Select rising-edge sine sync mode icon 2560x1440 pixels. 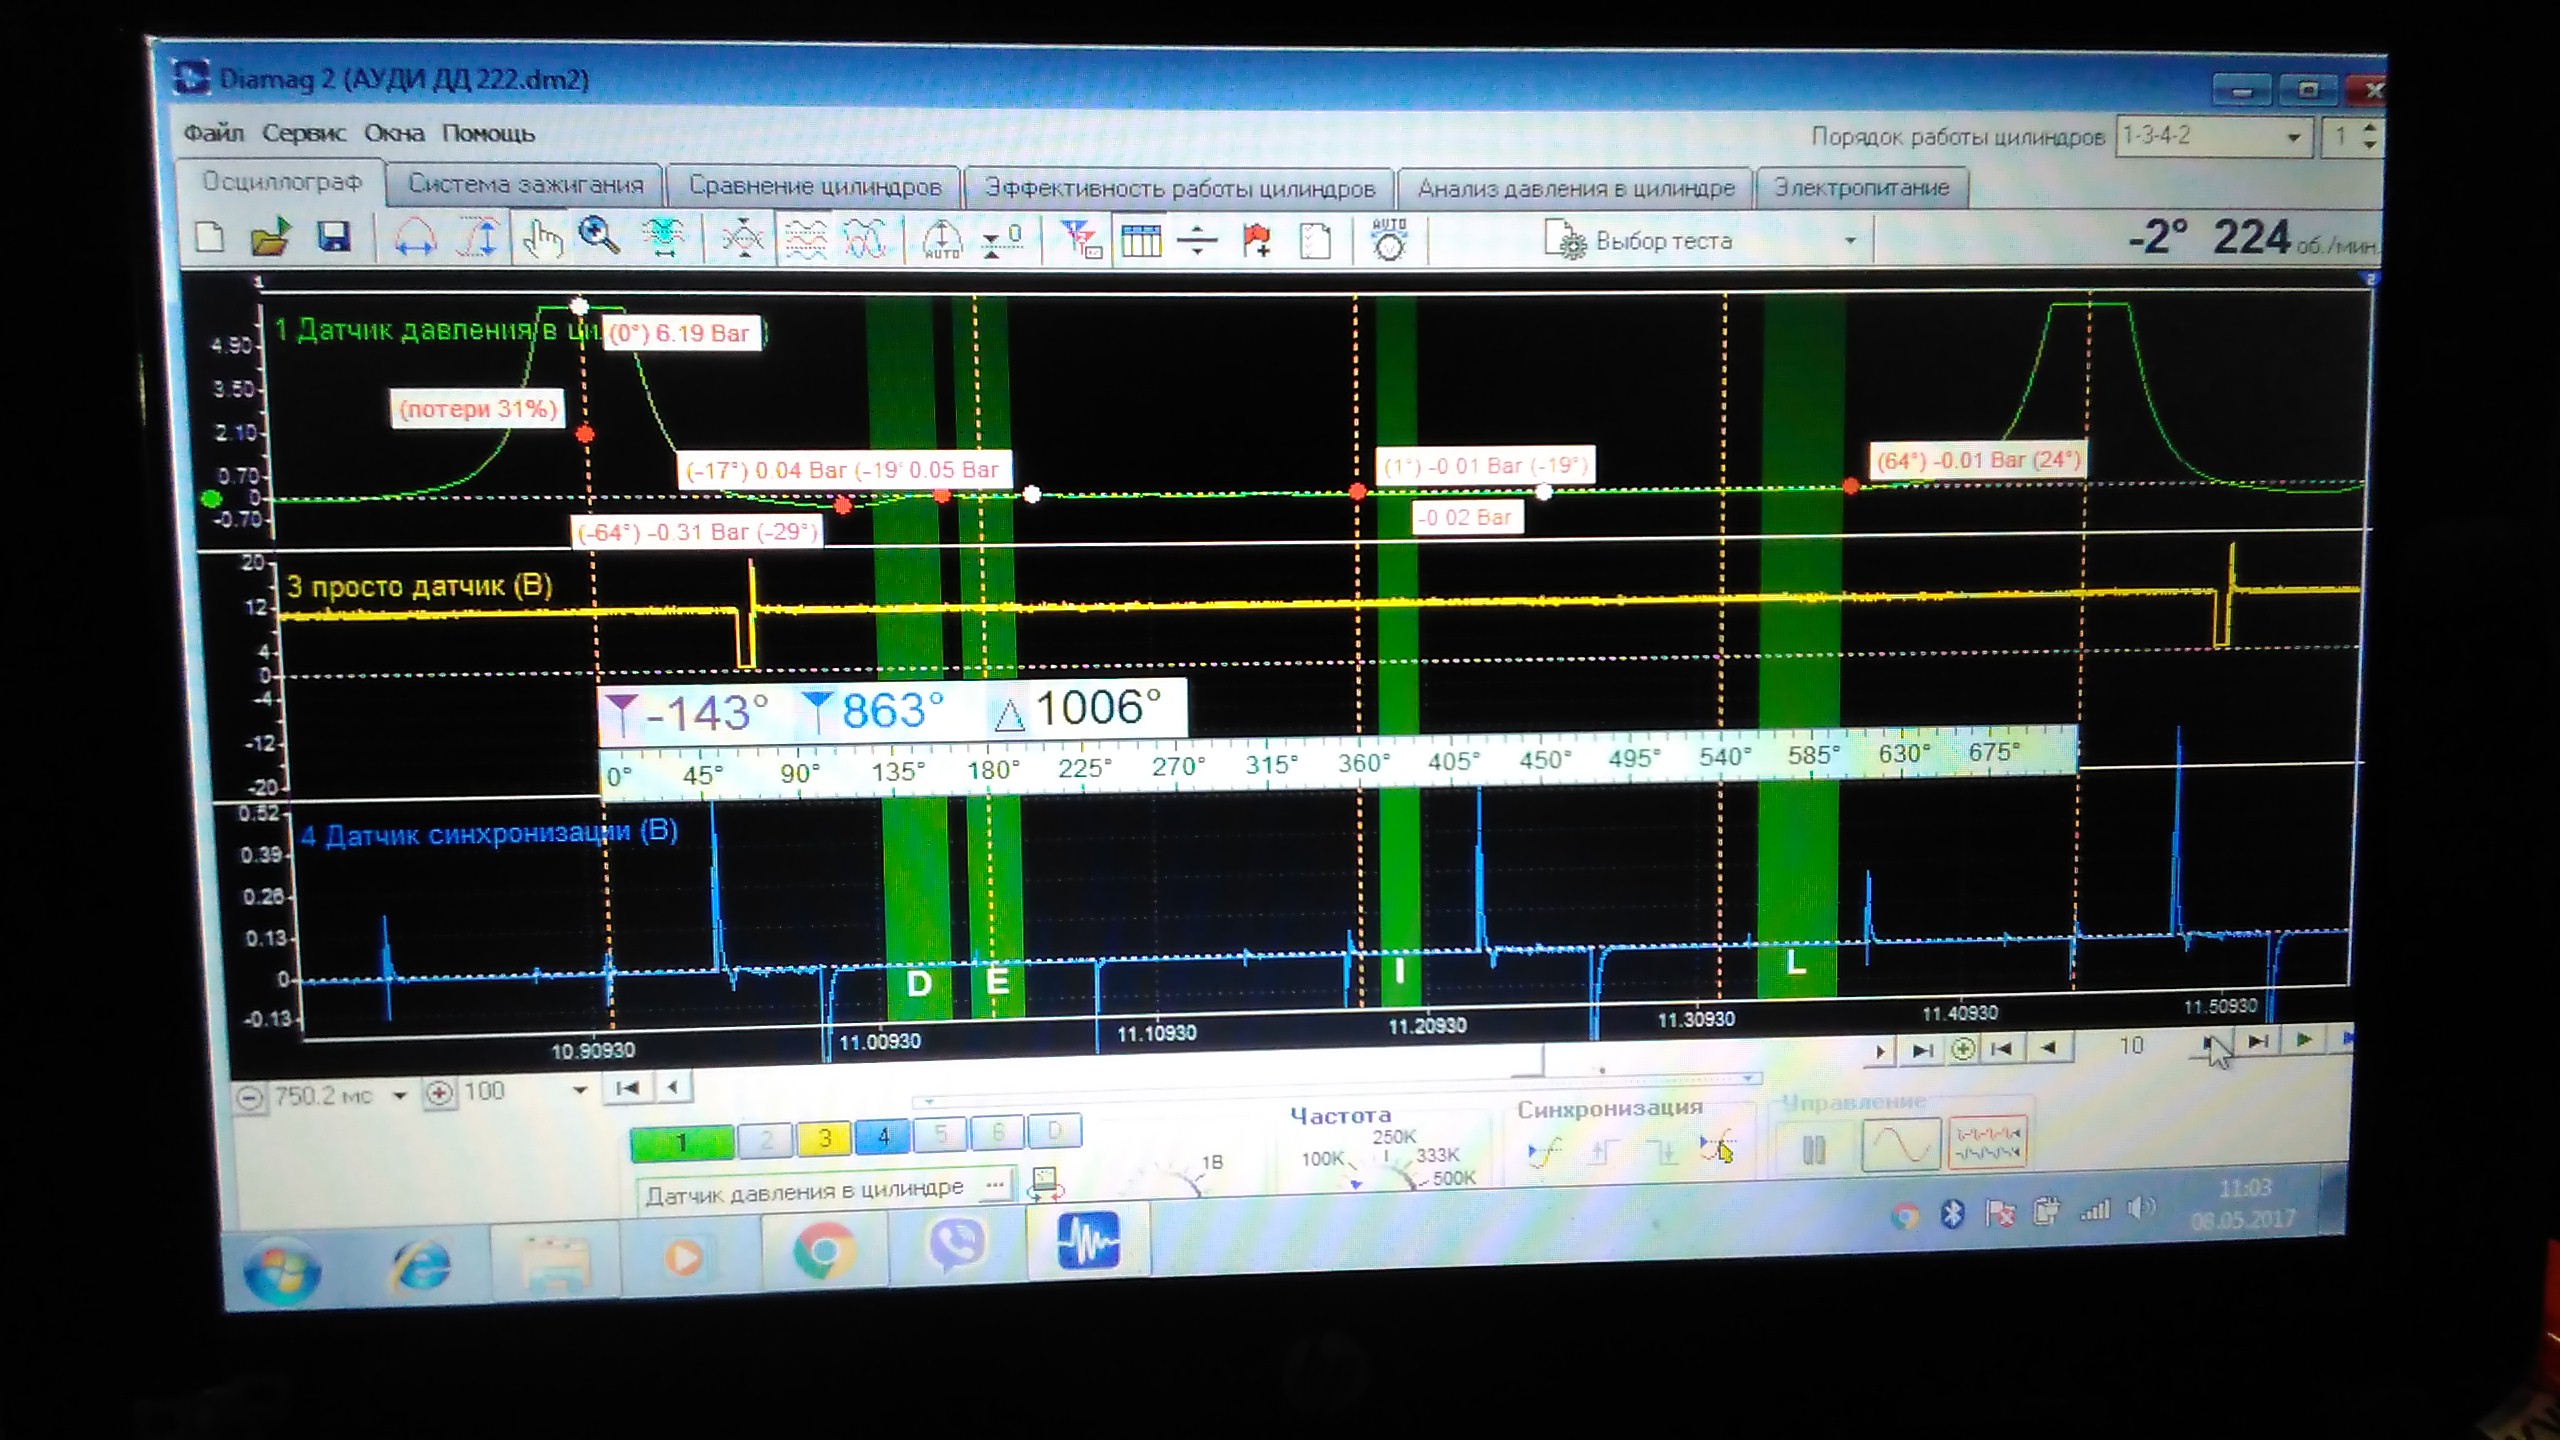tap(1544, 1152)
